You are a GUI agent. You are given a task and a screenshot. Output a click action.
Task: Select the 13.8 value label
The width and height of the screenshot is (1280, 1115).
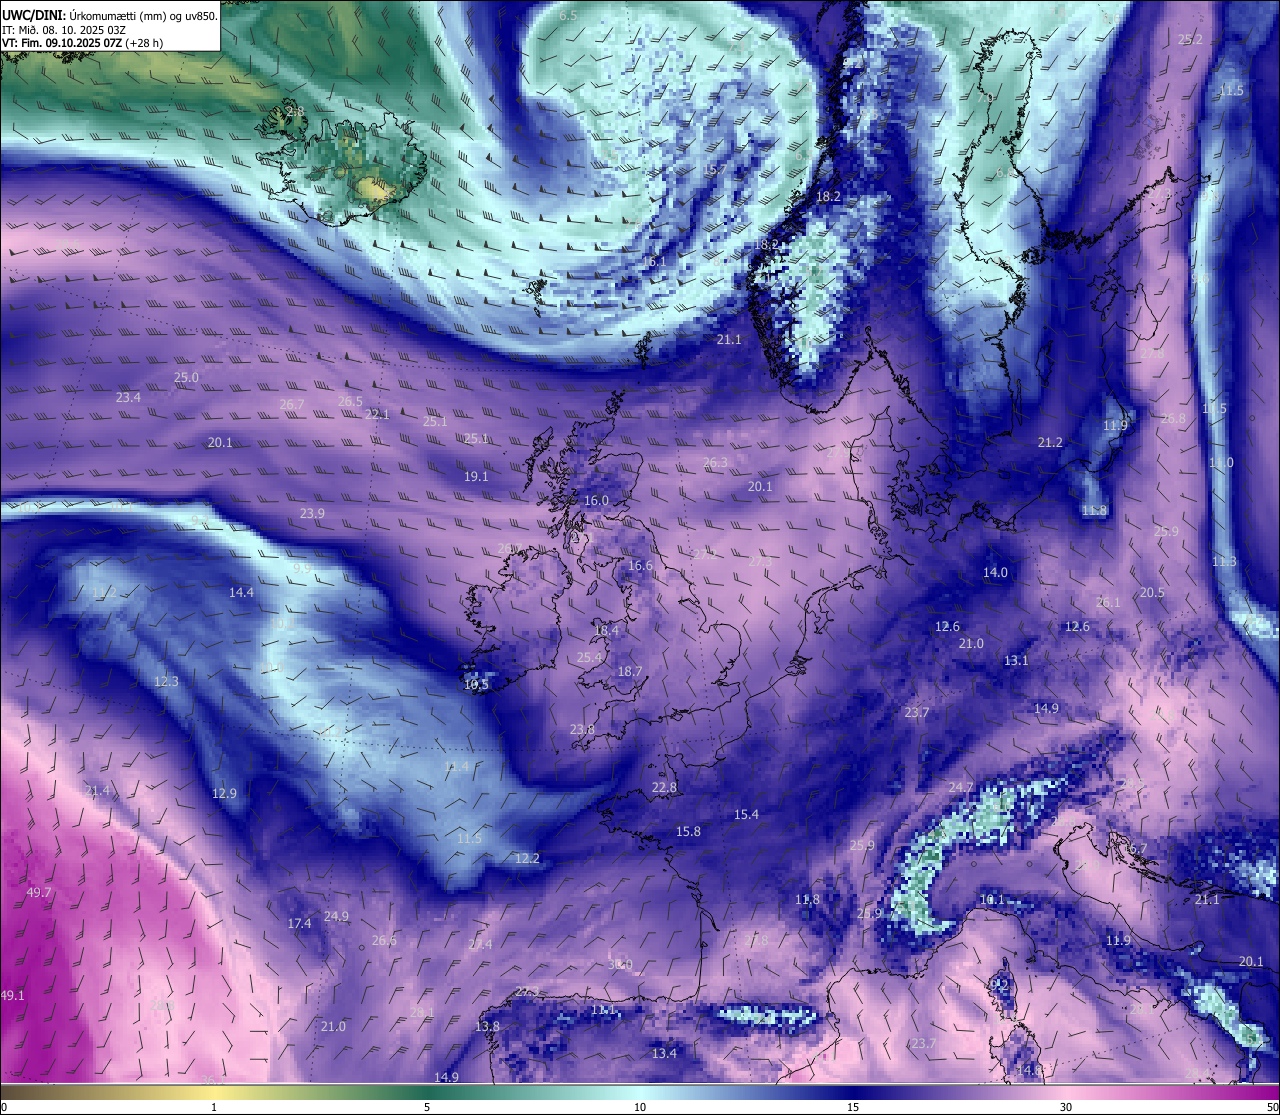[487, 1027]
